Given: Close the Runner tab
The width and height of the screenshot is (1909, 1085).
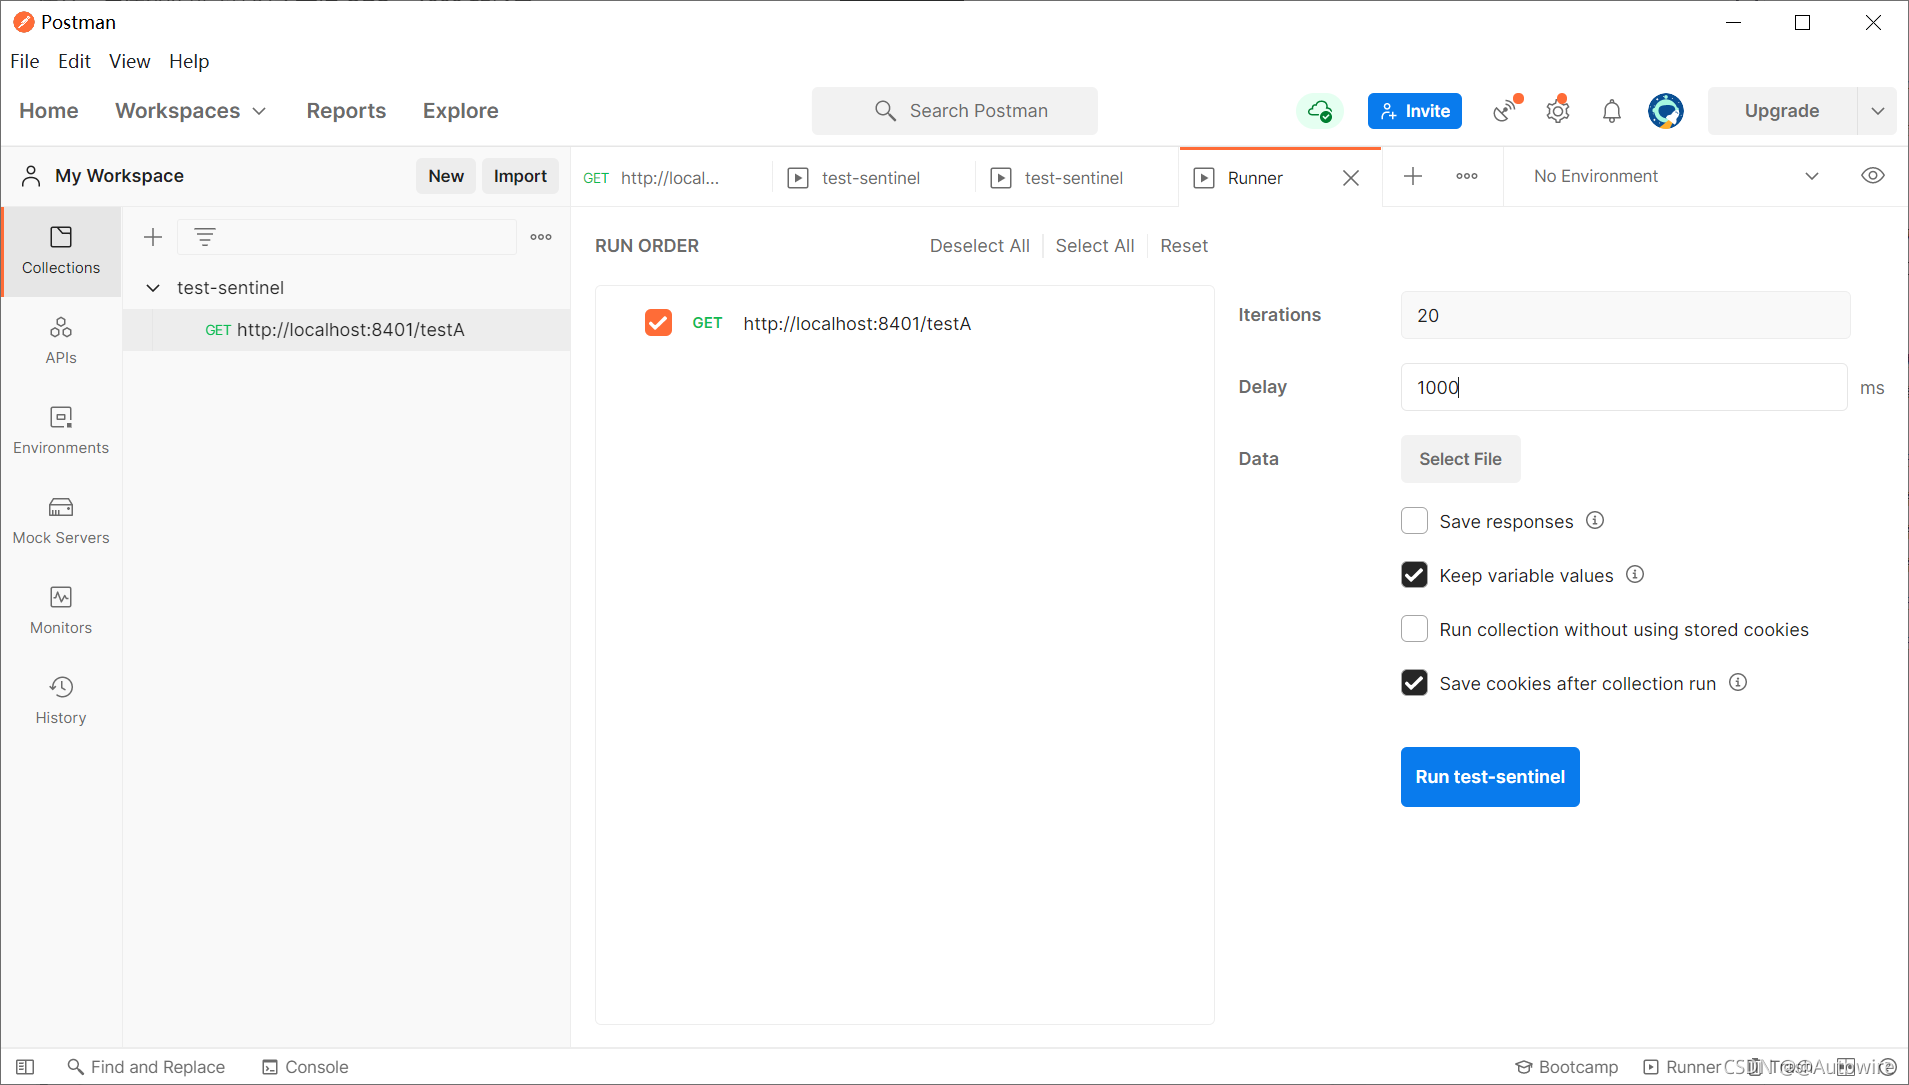Looking at the screenshot, I should pos(1351,178).
